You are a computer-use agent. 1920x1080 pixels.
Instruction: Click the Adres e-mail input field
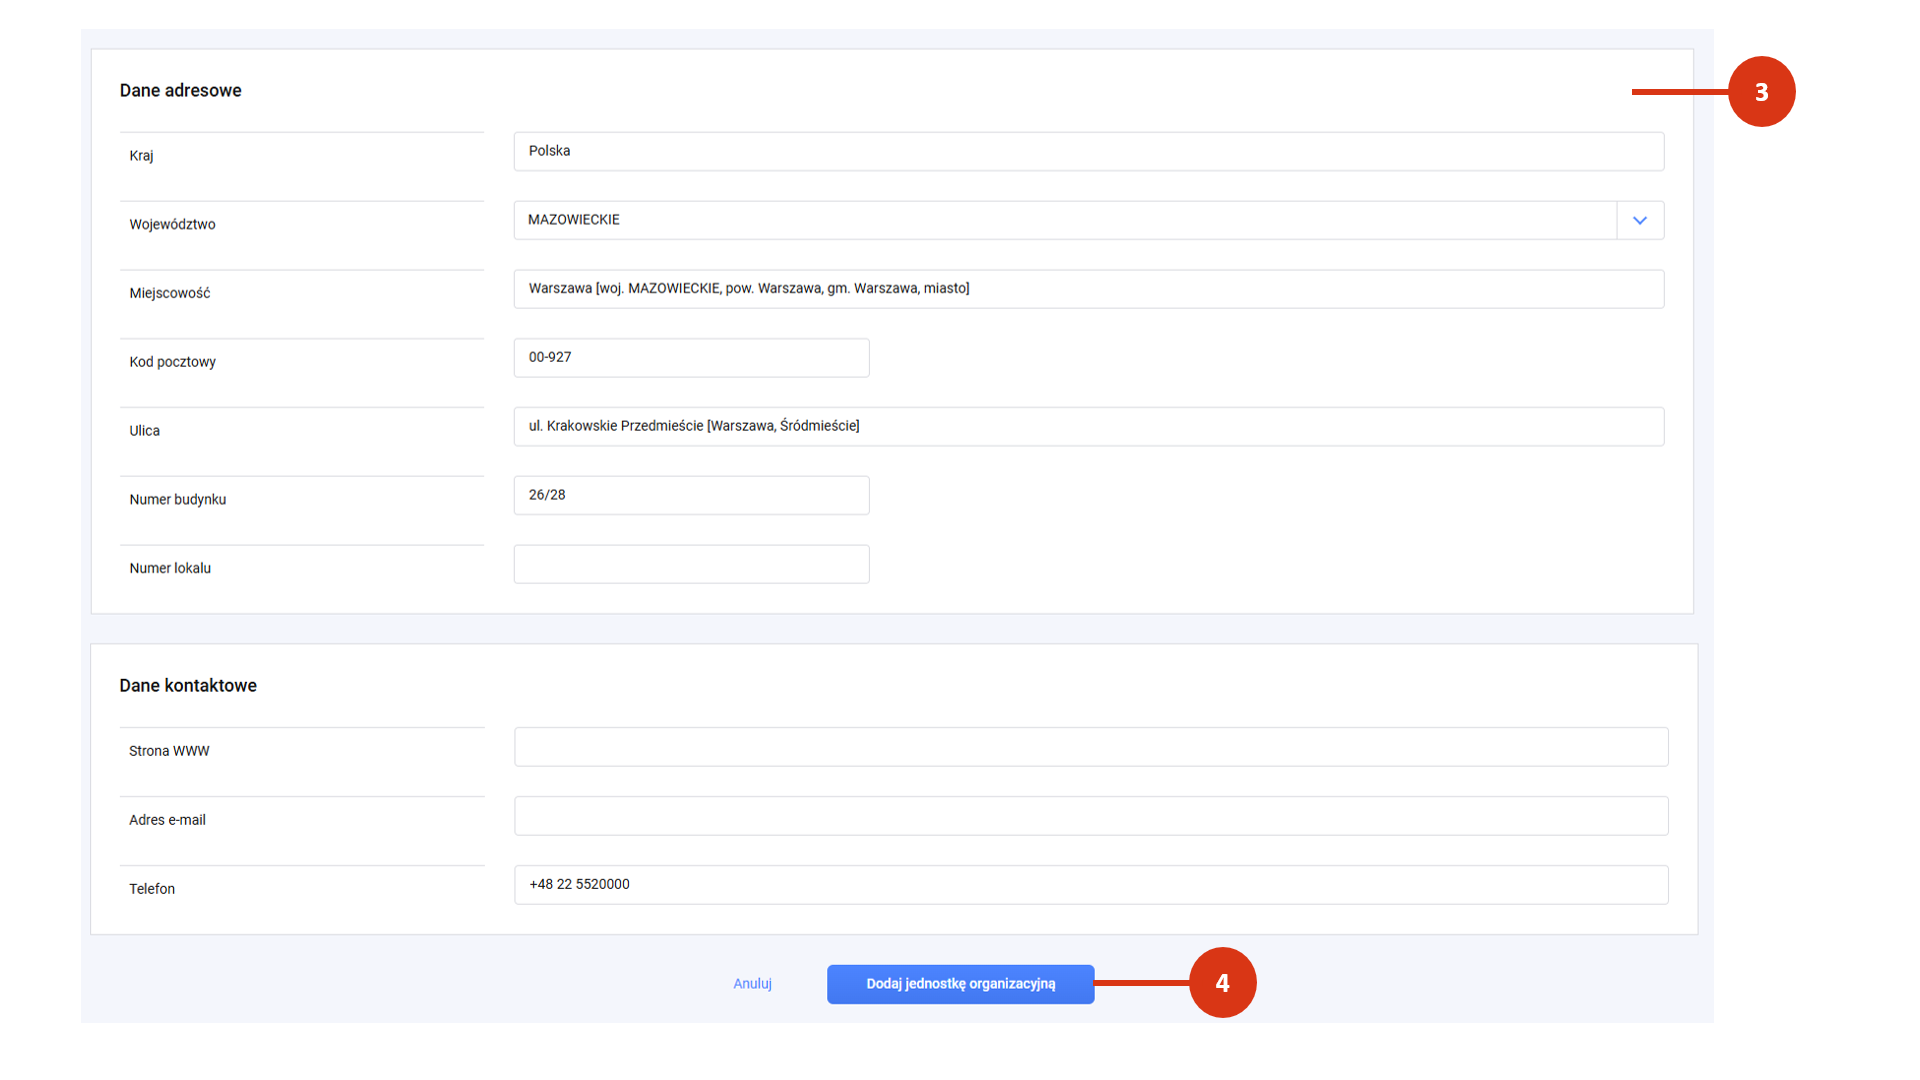(x=1090, y=816)
